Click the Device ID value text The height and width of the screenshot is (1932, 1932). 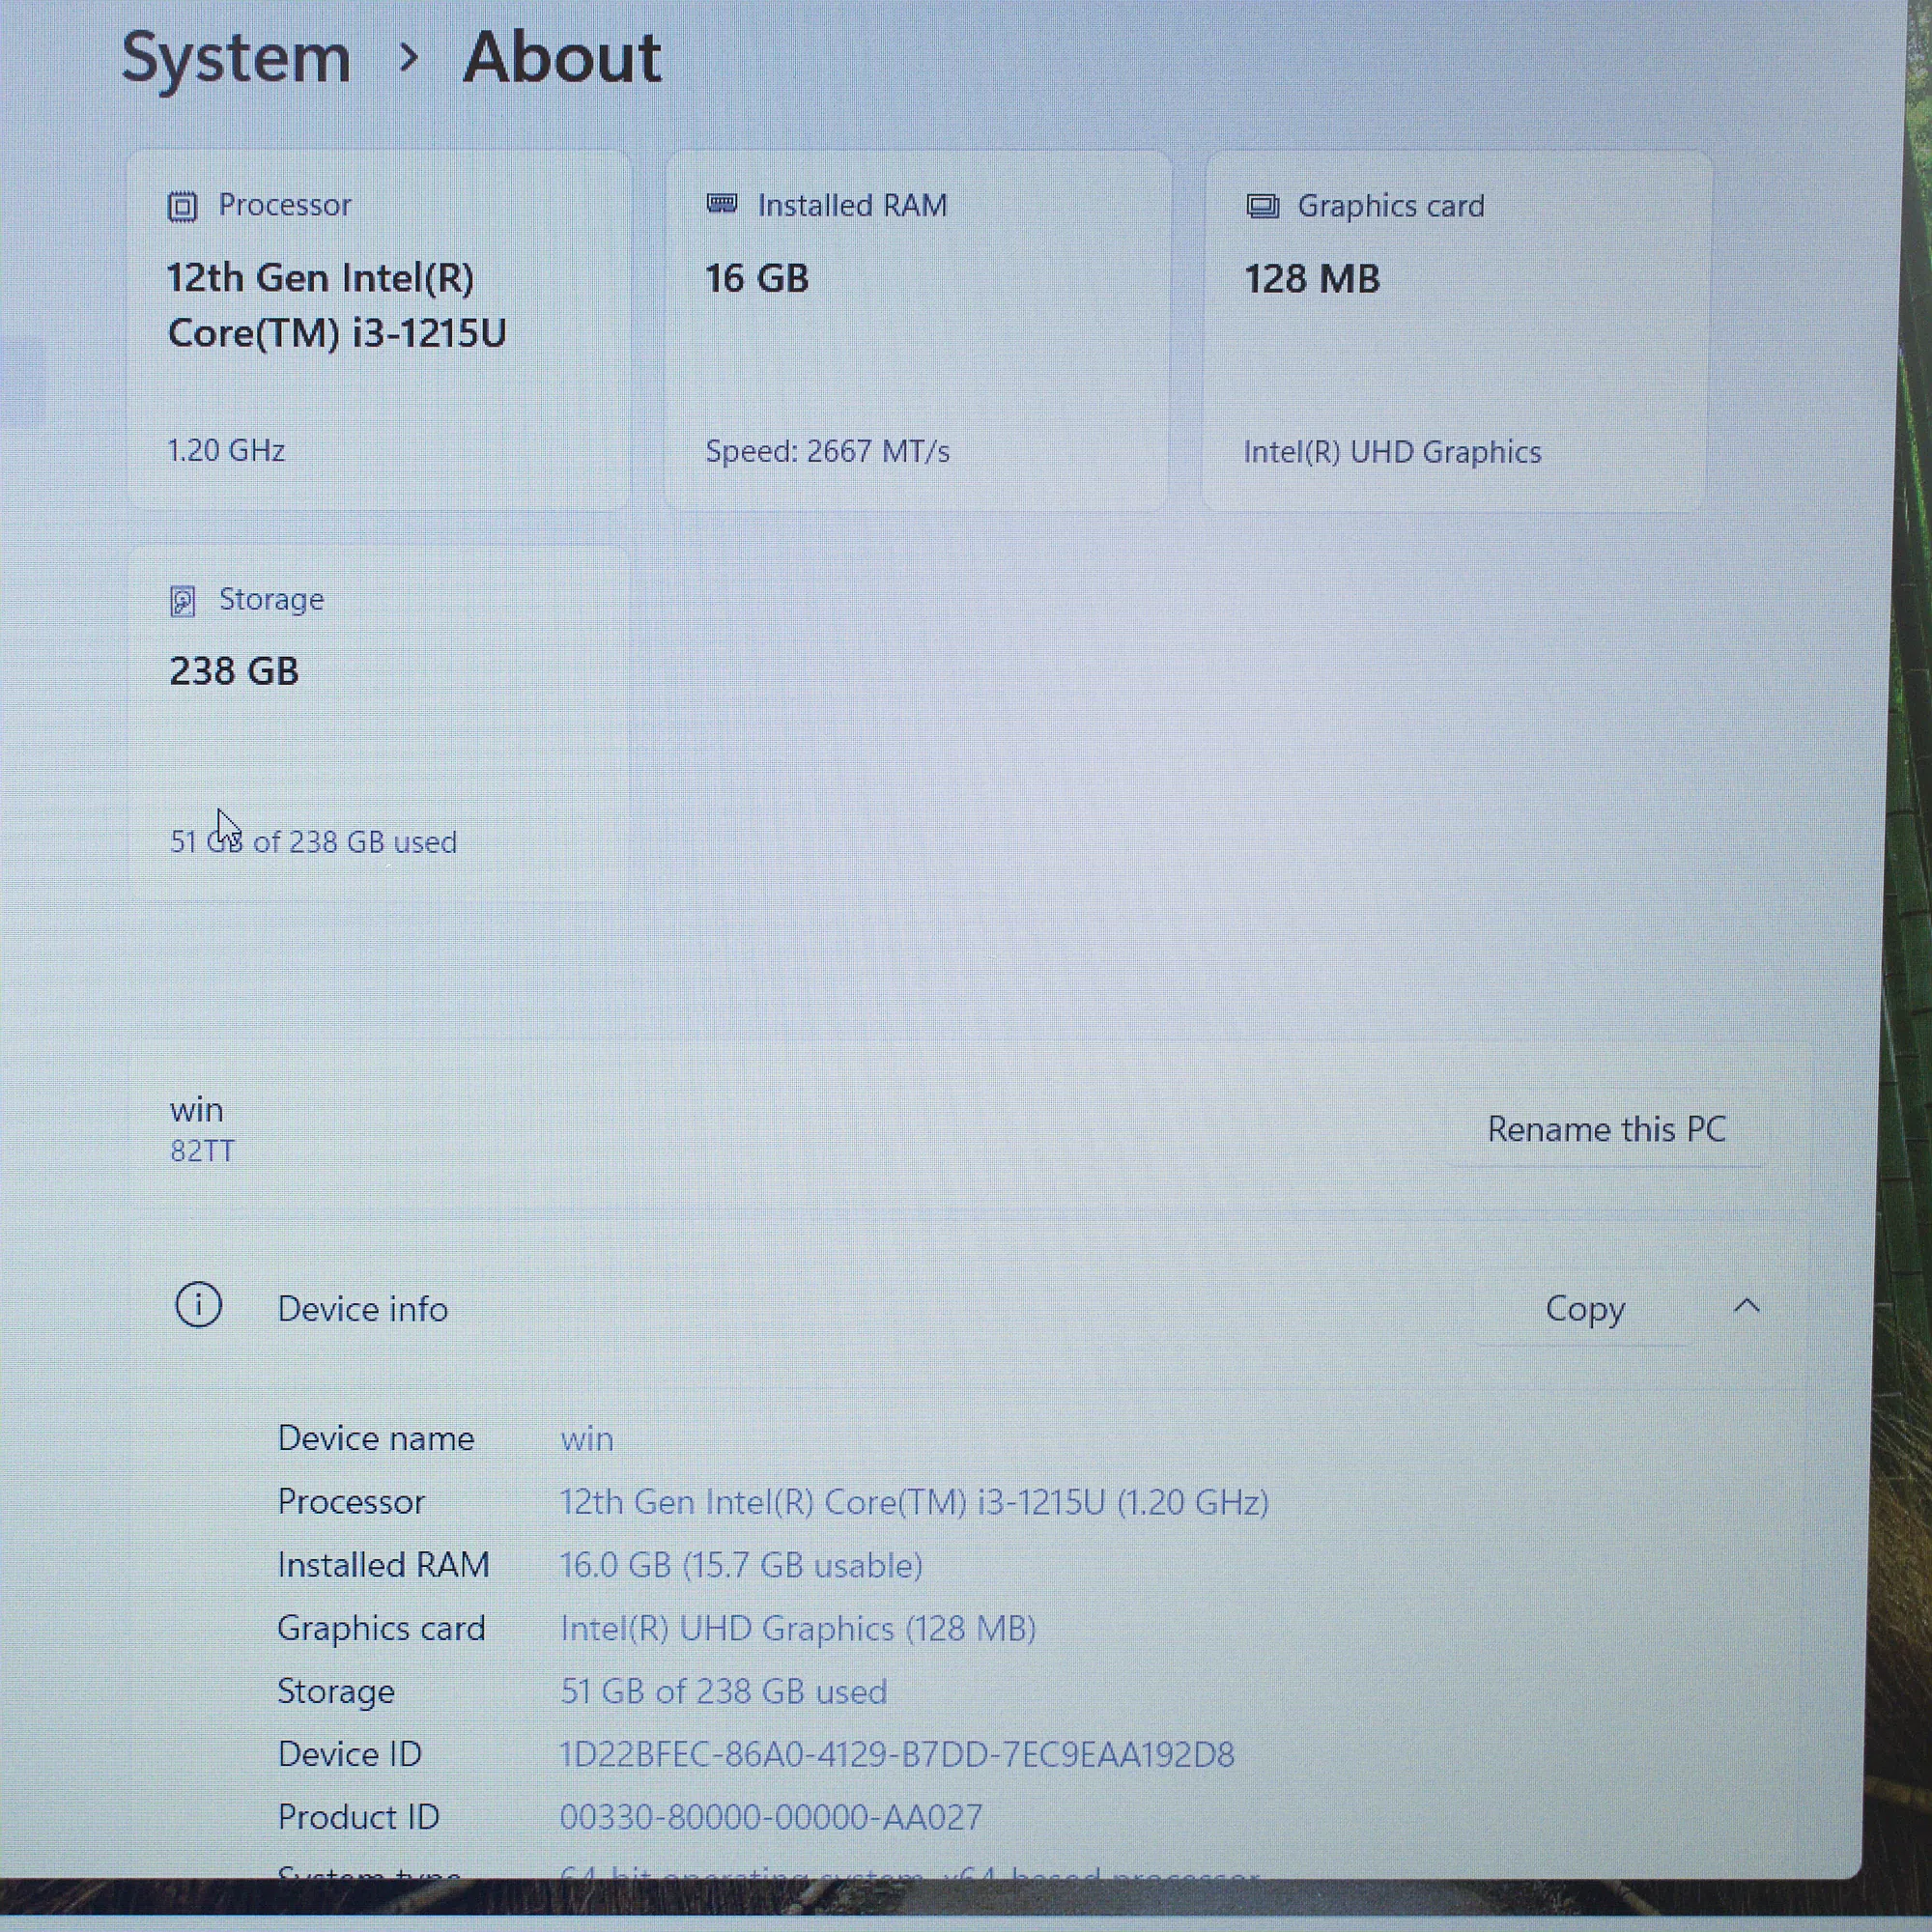(896, 1754)
